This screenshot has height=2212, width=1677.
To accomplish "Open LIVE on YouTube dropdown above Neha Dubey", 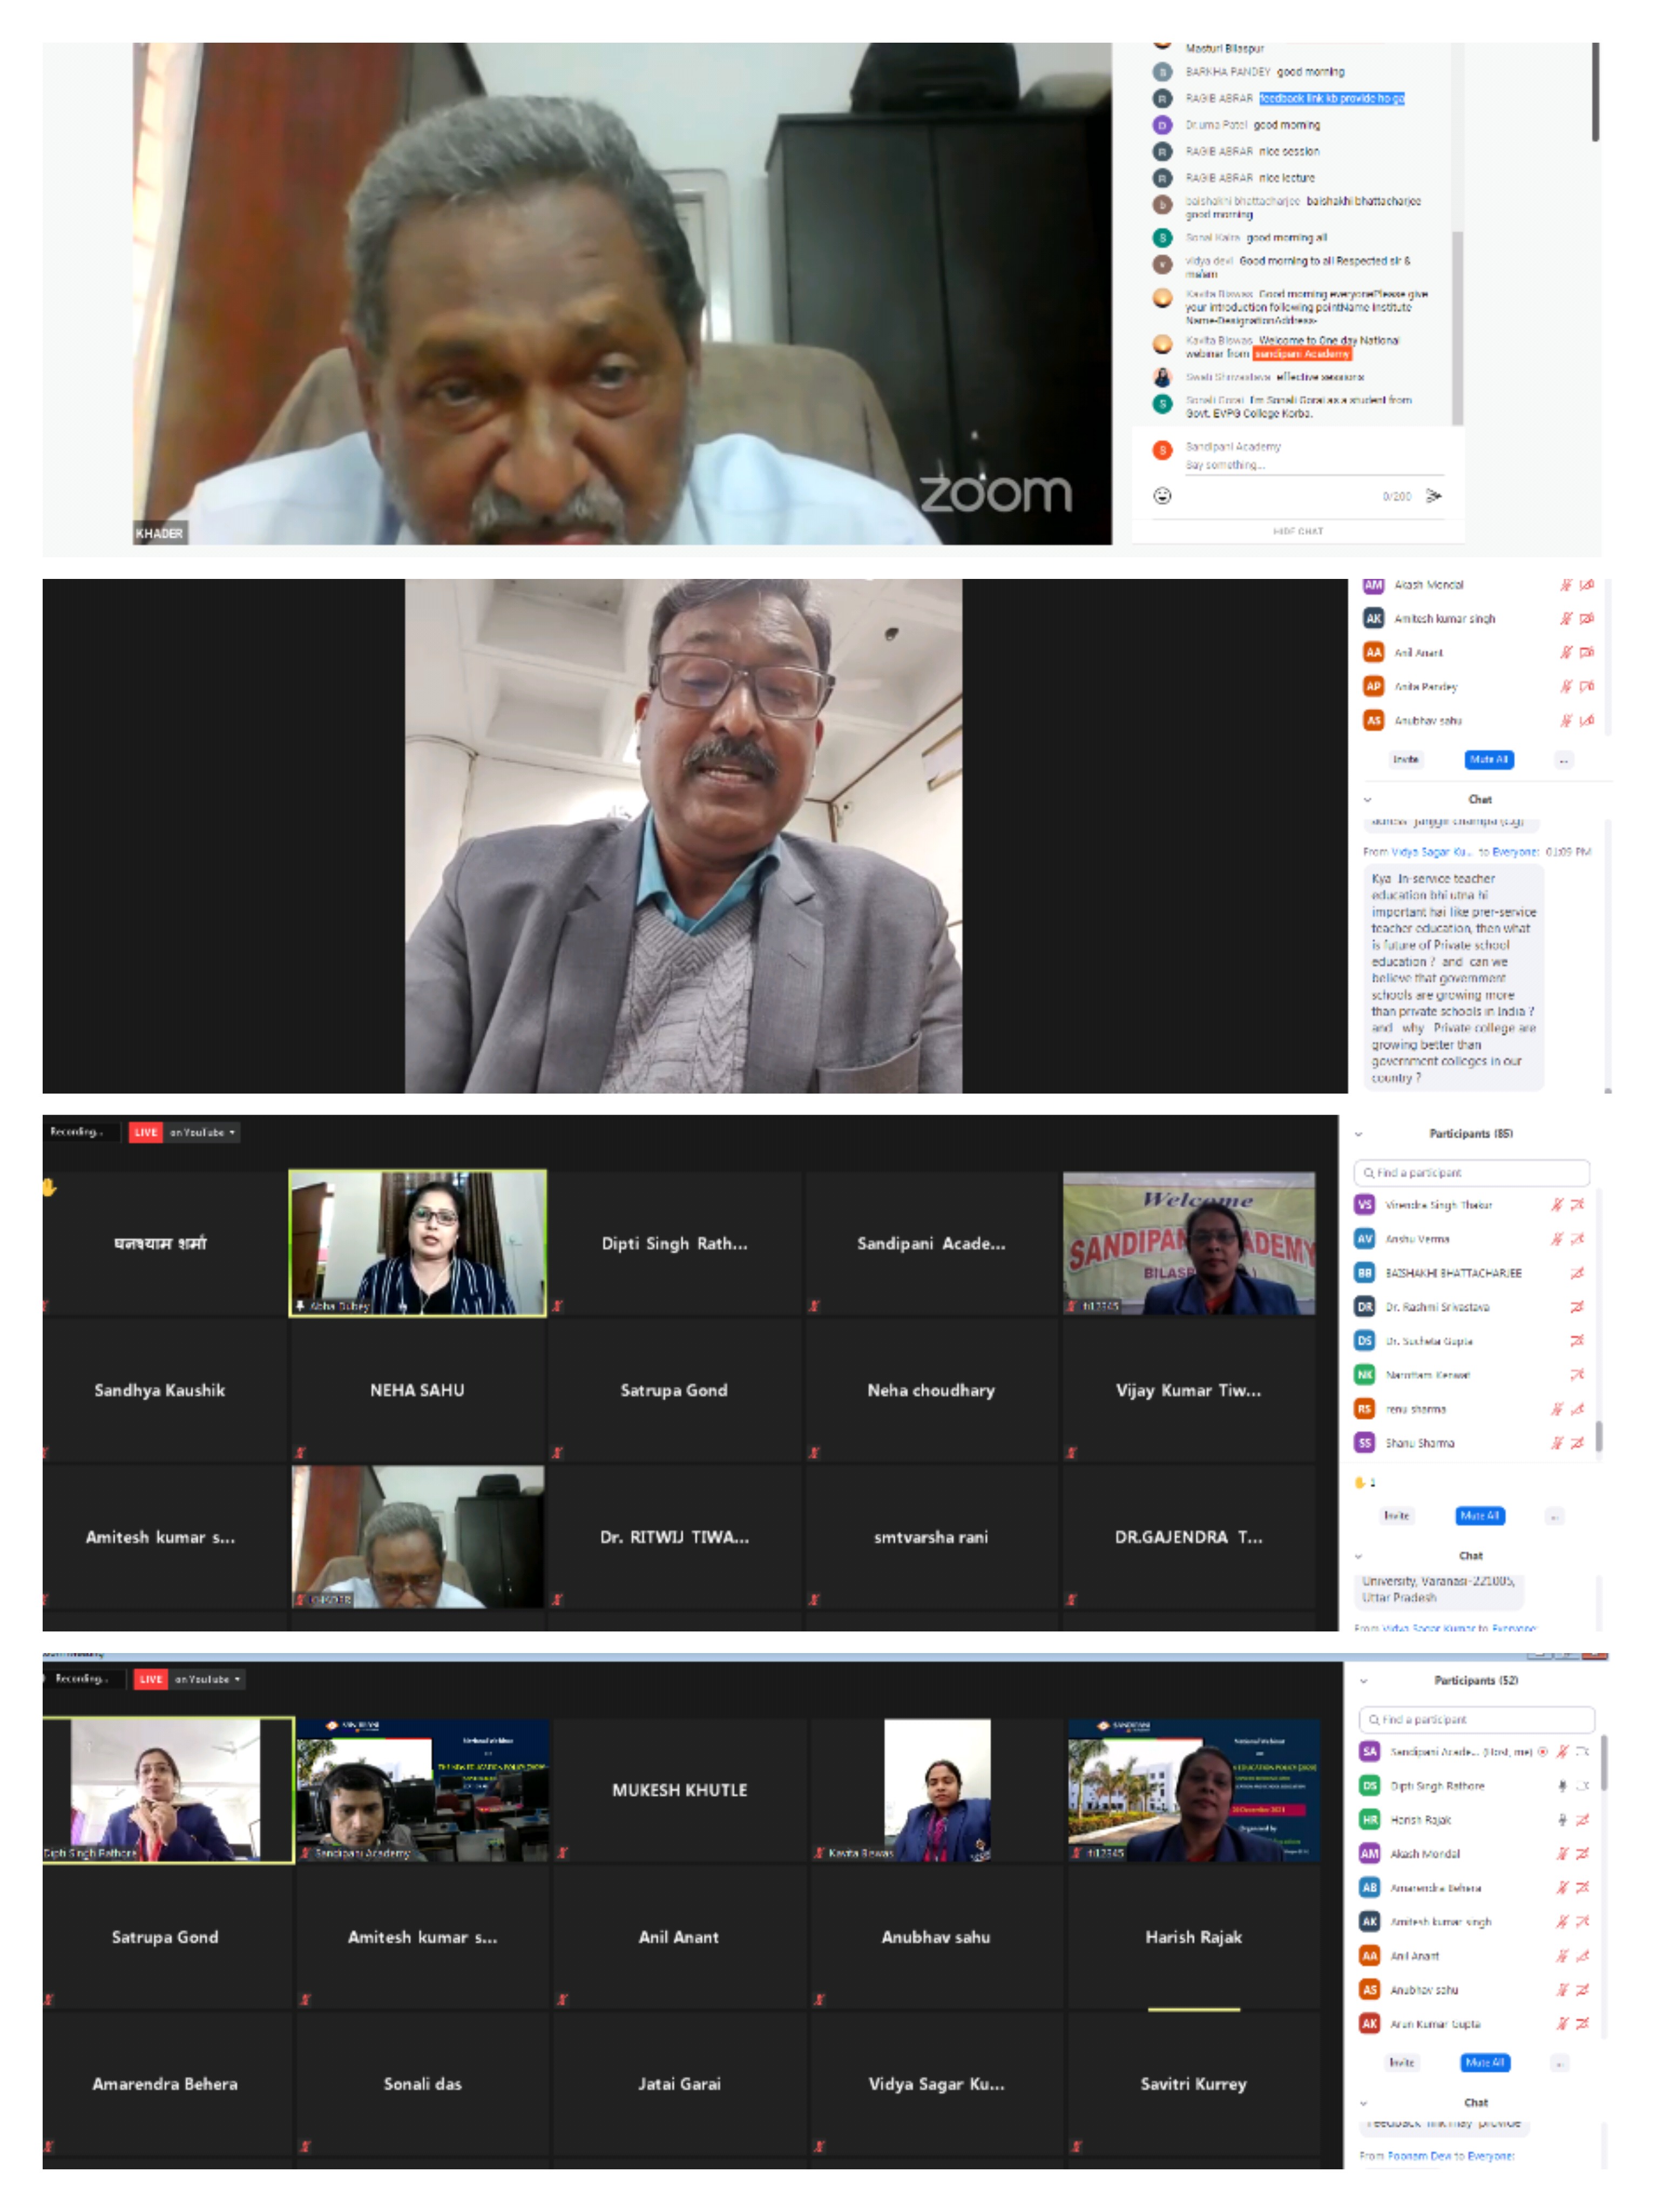I will (232, 1132).
